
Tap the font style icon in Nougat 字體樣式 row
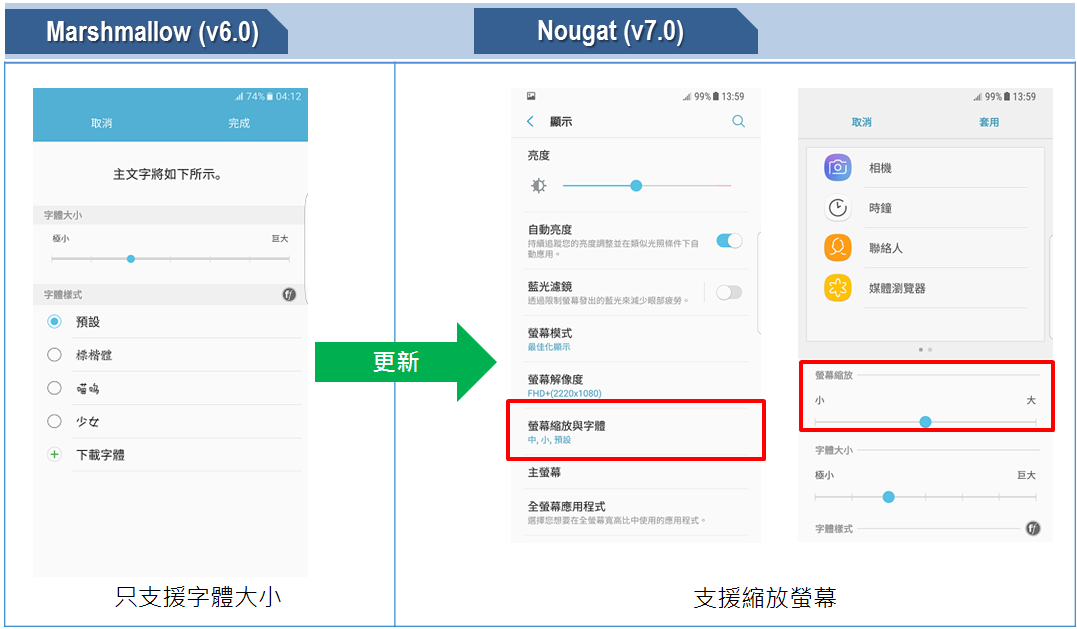(1032, 528)
